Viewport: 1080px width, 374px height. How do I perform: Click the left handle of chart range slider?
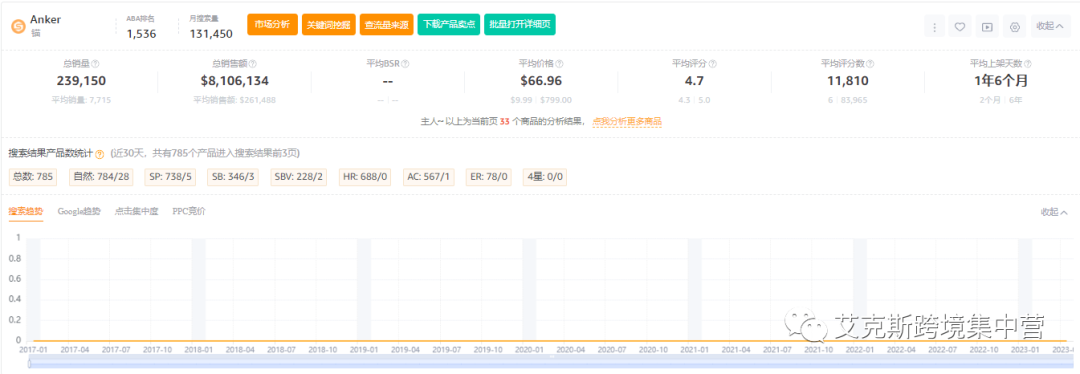(30, 363)
